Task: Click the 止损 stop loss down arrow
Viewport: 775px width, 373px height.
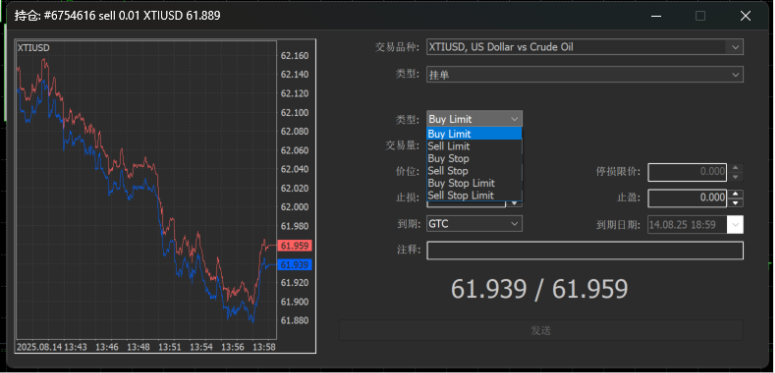Action: (515, 203)
